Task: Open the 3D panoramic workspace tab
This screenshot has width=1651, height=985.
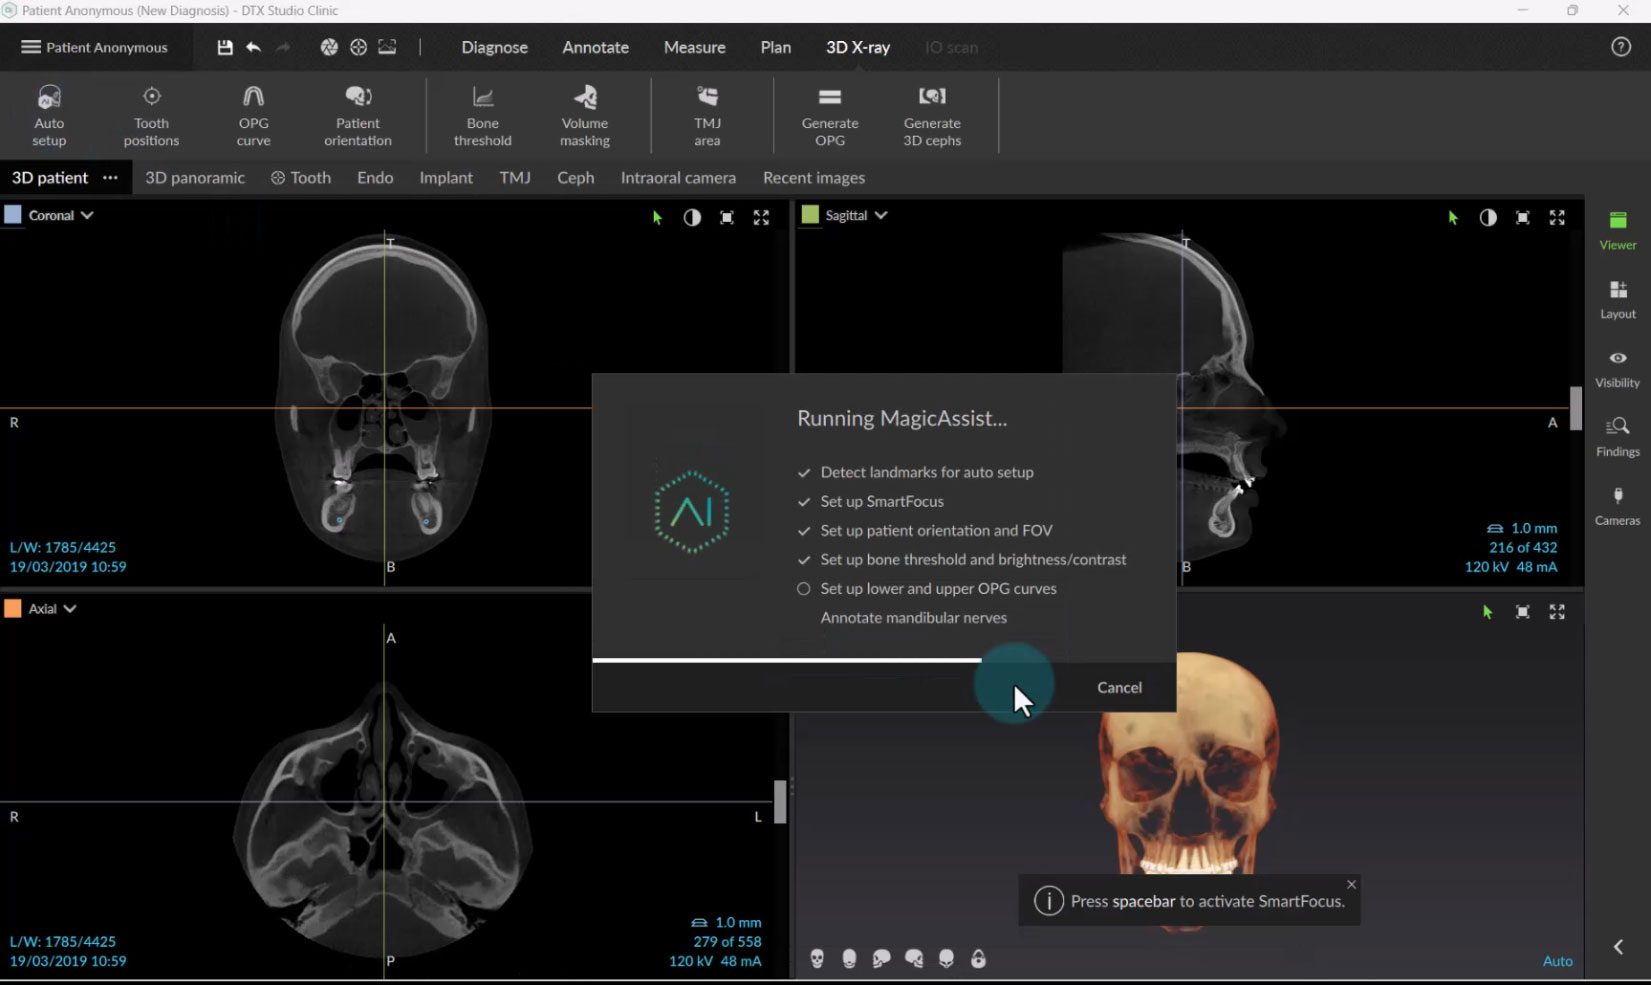Action: click(195, 177)
